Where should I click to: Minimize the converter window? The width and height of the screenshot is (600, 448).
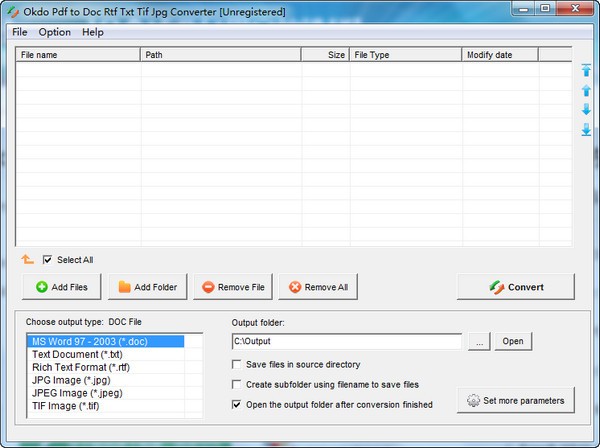pyautogui.click(x=523, y=8)
